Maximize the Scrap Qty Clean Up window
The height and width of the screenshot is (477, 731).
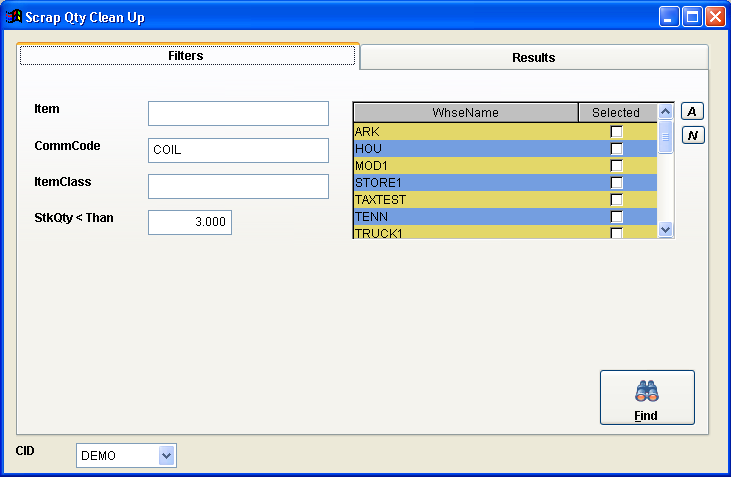point(691,17)
